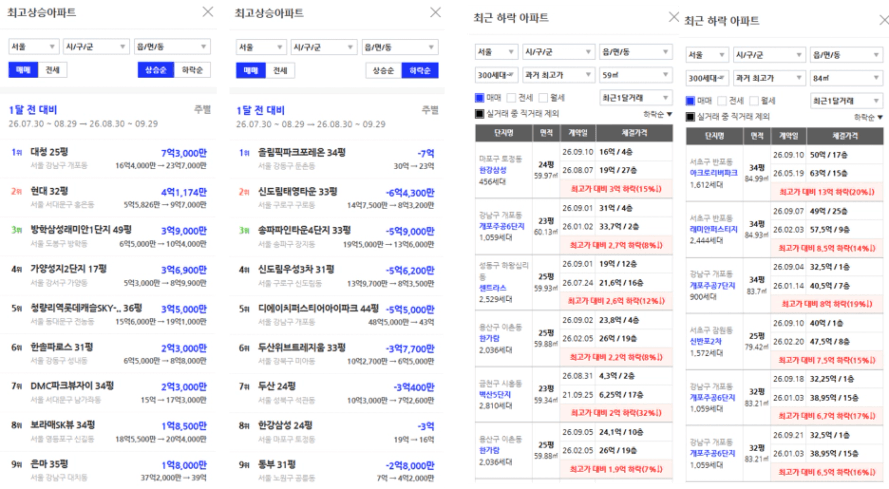Click the 단지명 column header in 59㎡ panel
889x489 pixels.
503,133
